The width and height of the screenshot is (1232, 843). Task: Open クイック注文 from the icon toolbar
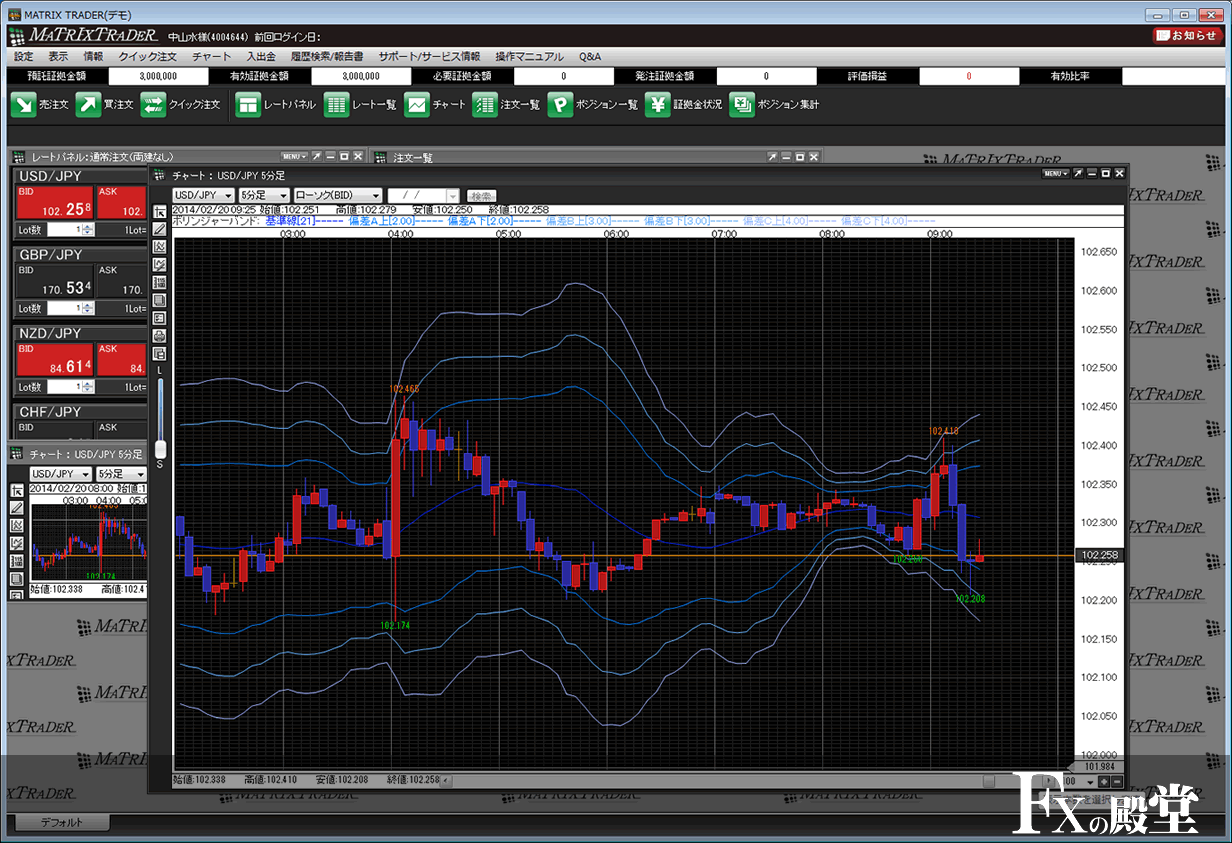tap(153, 104)
